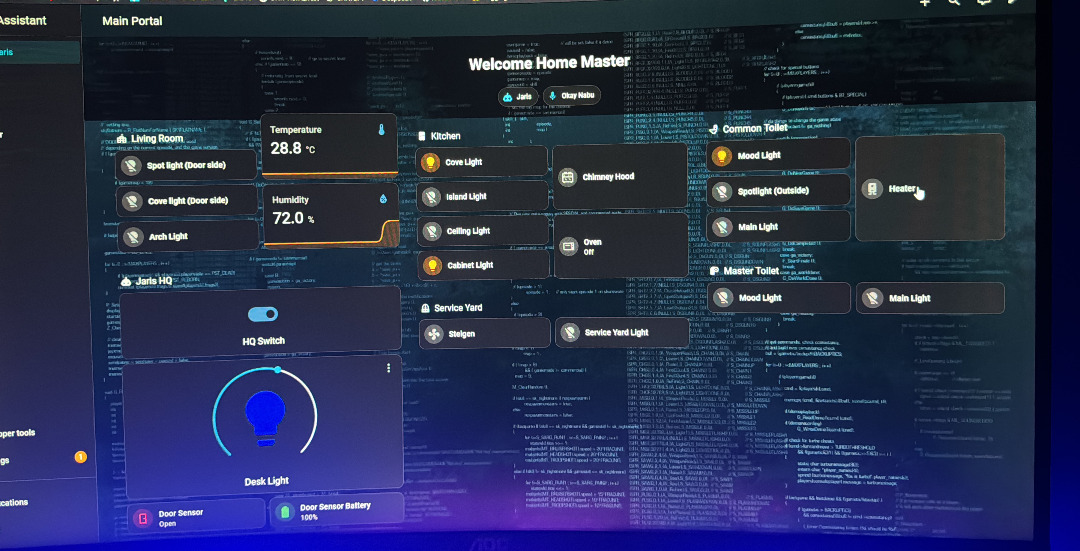Click the thermometer icon on Temperature card

(x=381, y=129)
